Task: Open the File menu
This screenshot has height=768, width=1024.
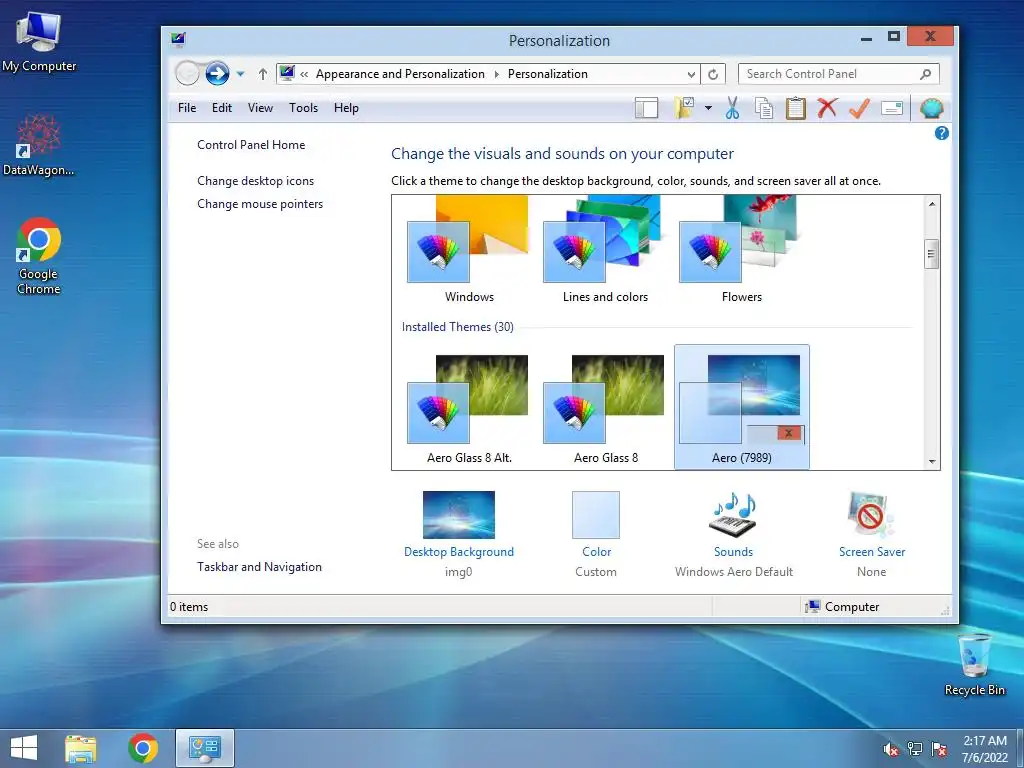Action: pyautogui.click(x=187, y=108)
